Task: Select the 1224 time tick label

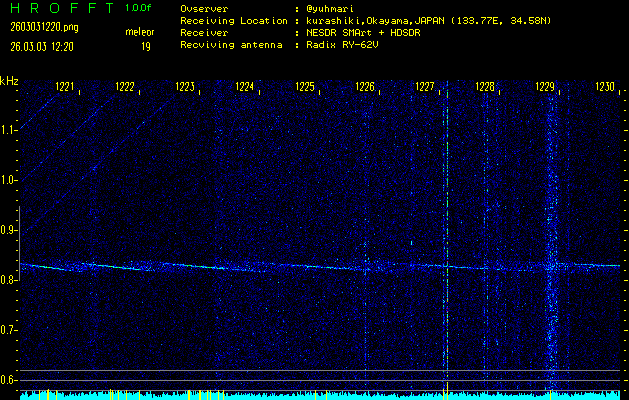Action: (244, 88)
